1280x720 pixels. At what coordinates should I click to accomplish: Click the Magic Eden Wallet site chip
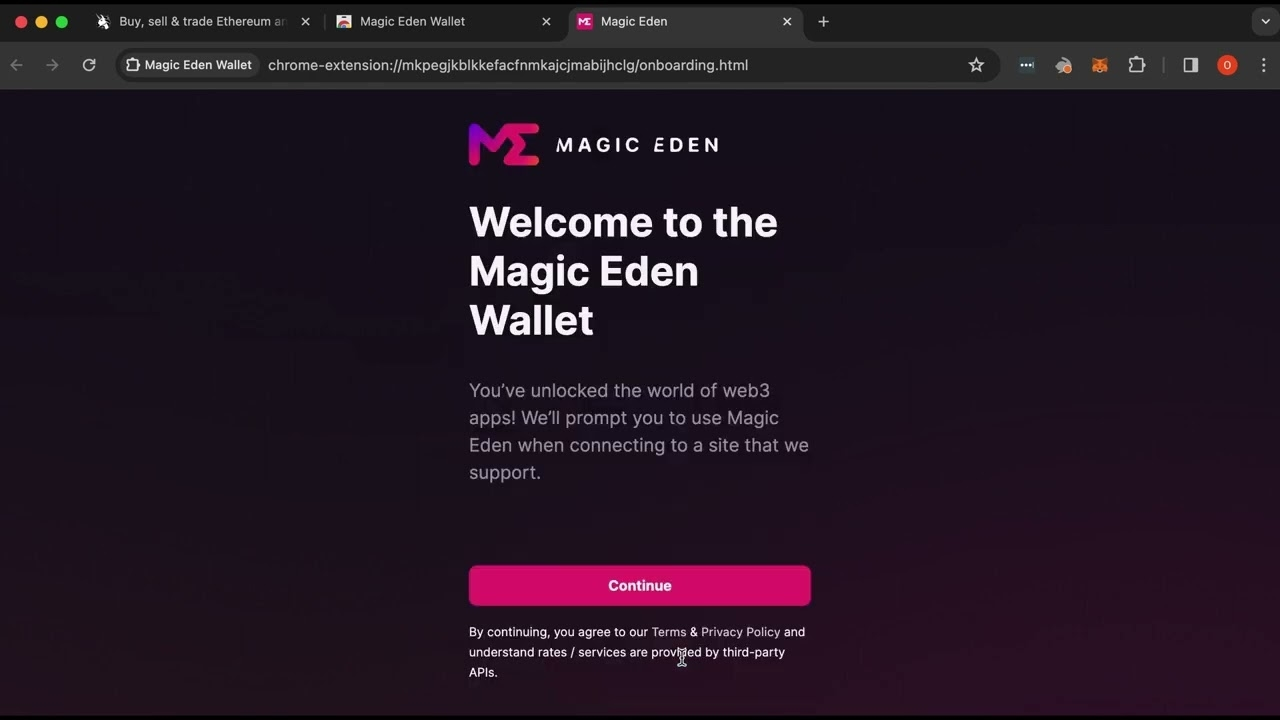pos(189,65)
